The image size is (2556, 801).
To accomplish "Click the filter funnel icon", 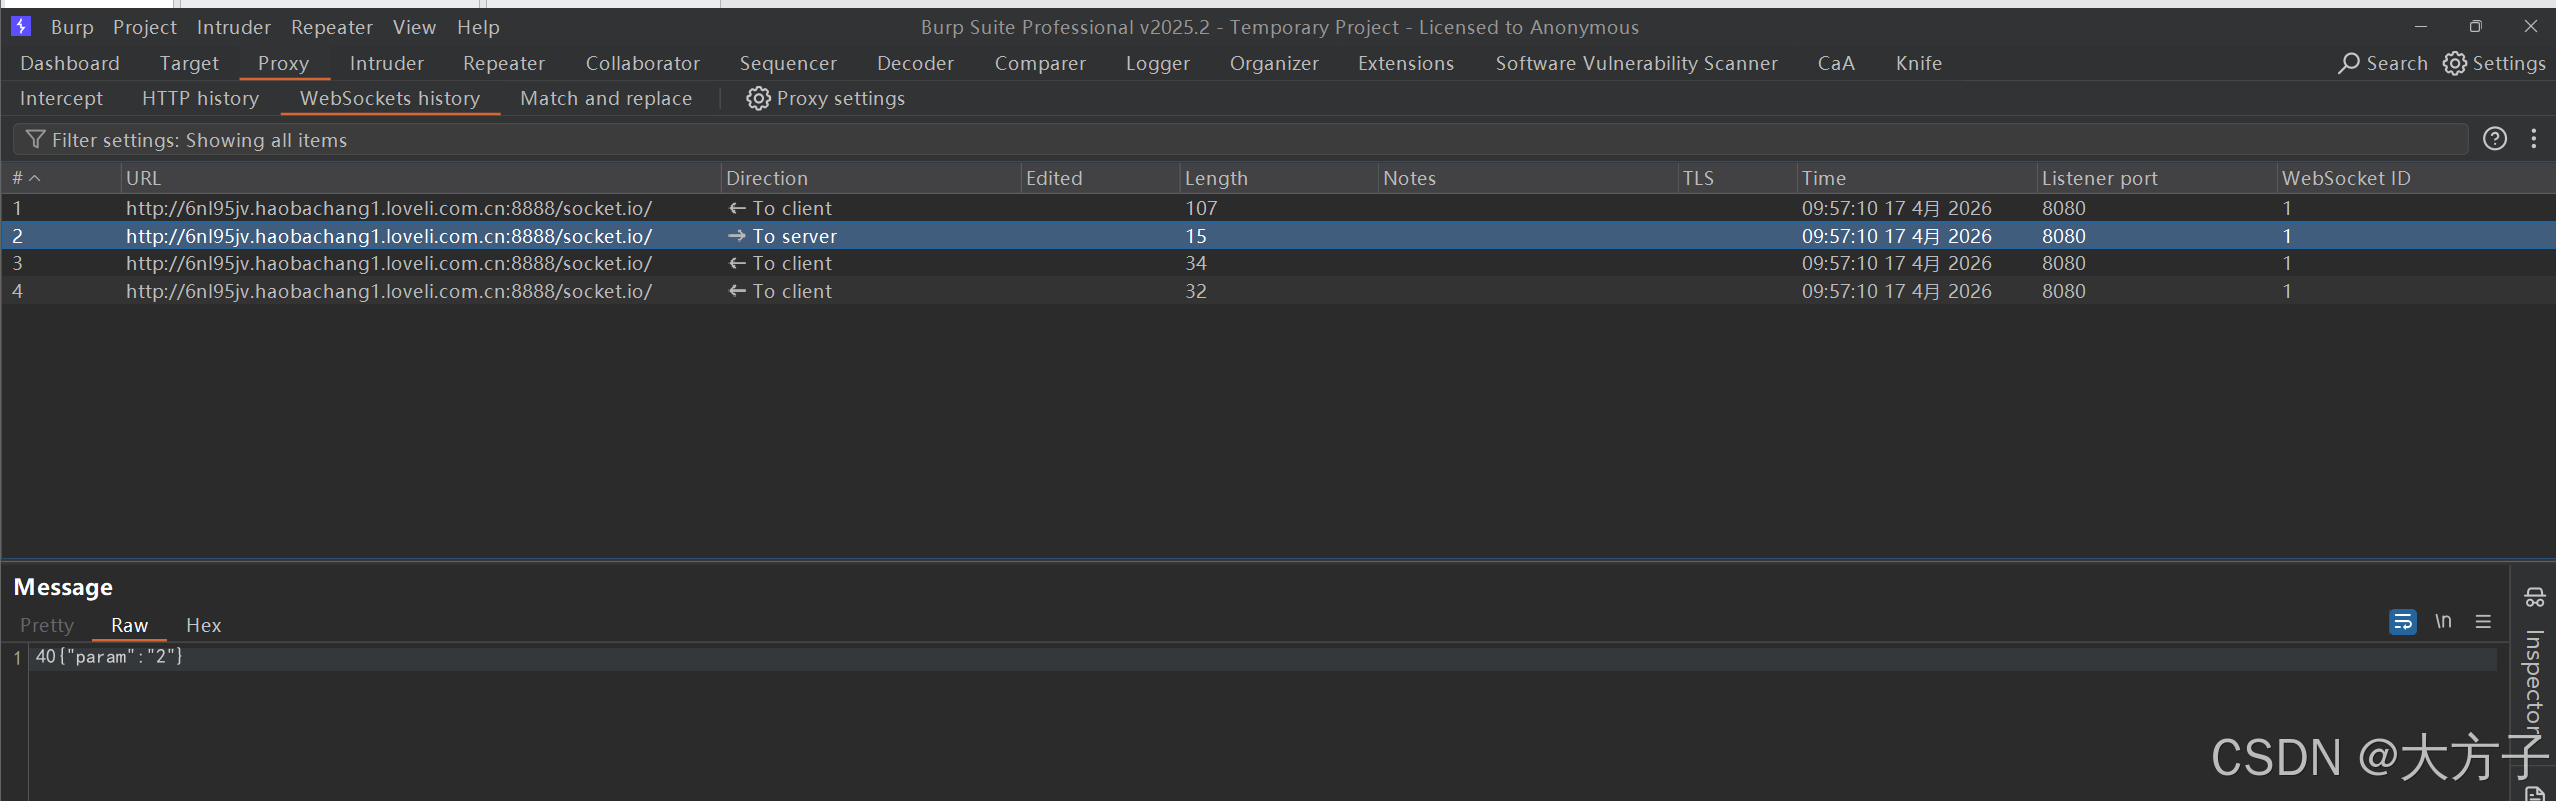I will [35, 139].
